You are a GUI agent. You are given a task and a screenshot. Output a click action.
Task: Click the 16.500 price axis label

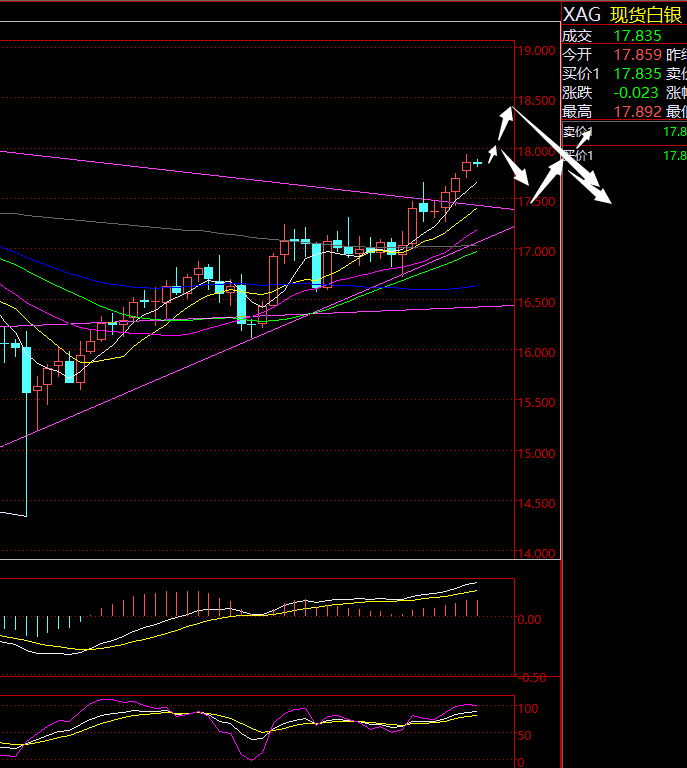point(537,302)
